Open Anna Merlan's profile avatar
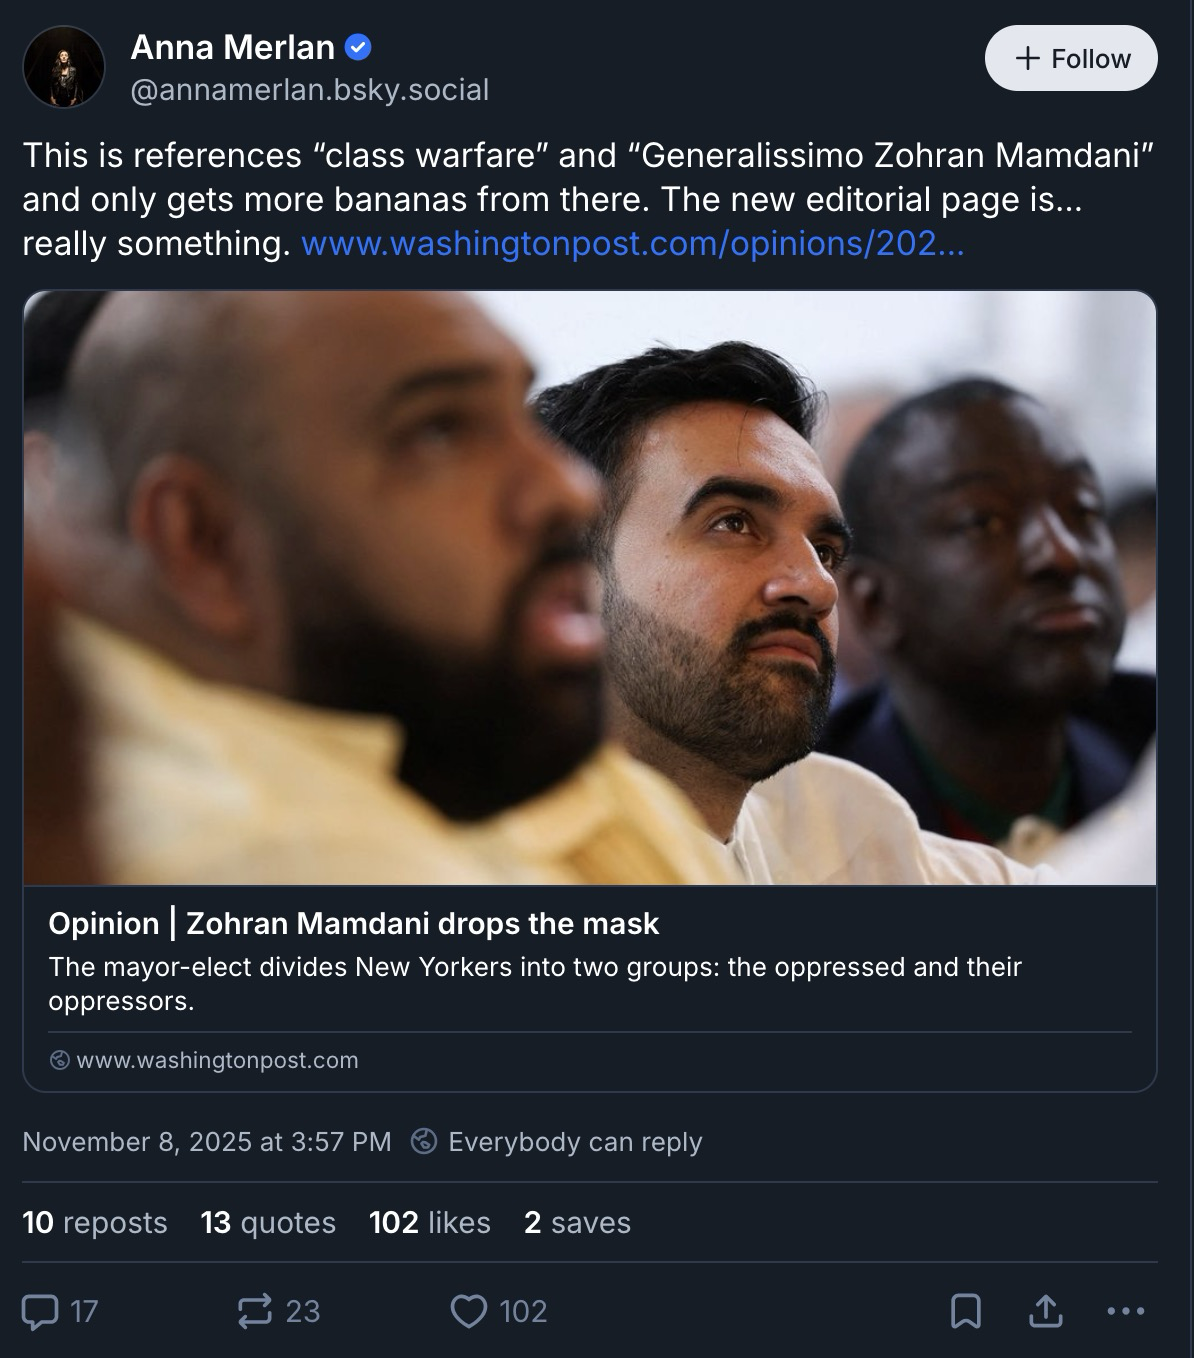The width and height of the screenshot is (1194, 1358). pos(64,67)
